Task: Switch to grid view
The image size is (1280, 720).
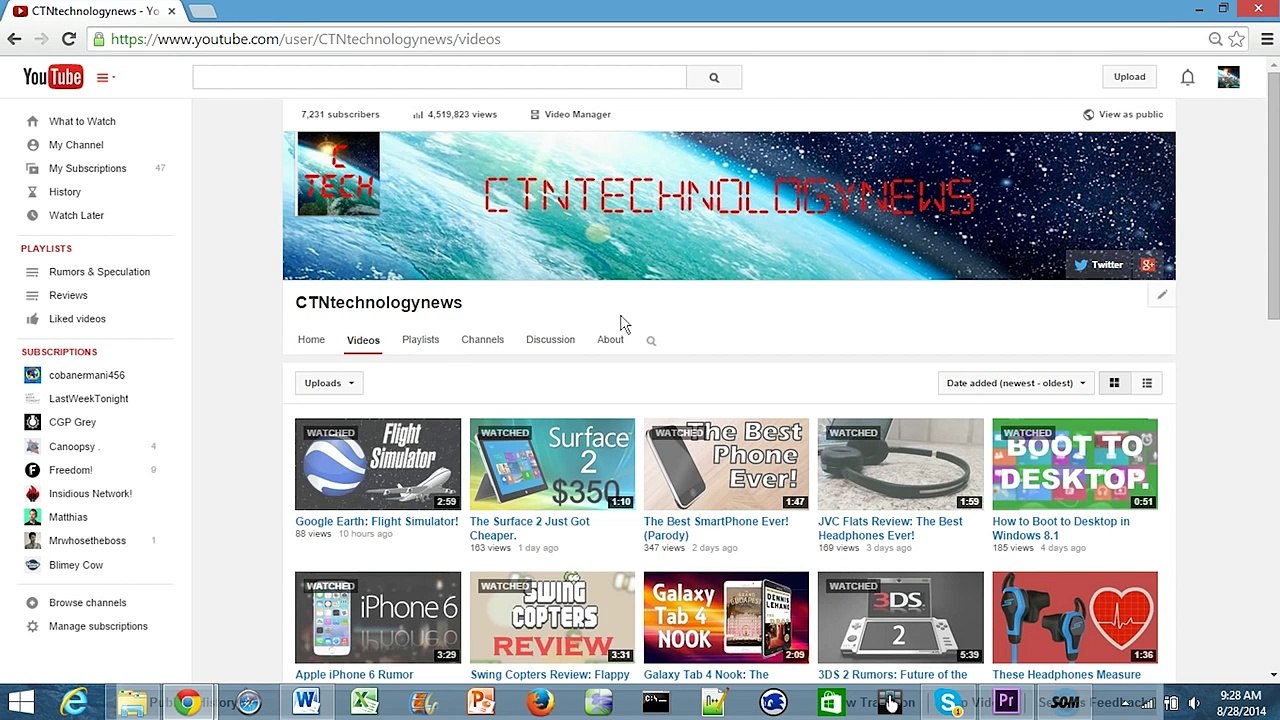Action: 1114,383
